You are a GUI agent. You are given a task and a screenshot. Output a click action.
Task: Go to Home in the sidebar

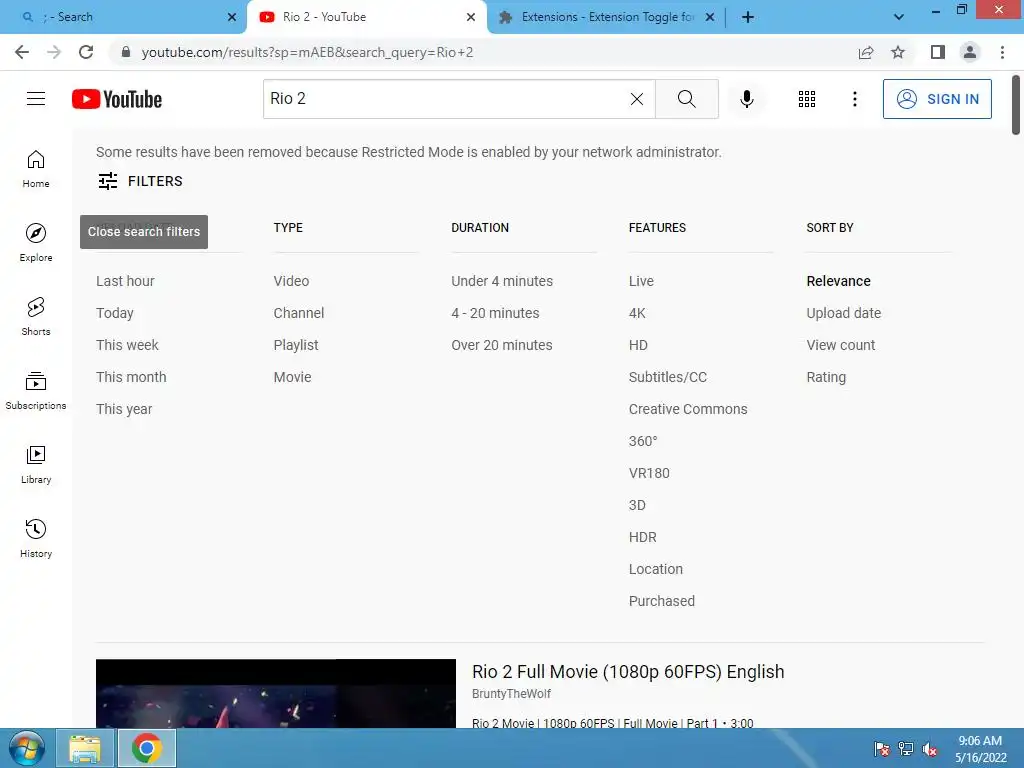36,169
